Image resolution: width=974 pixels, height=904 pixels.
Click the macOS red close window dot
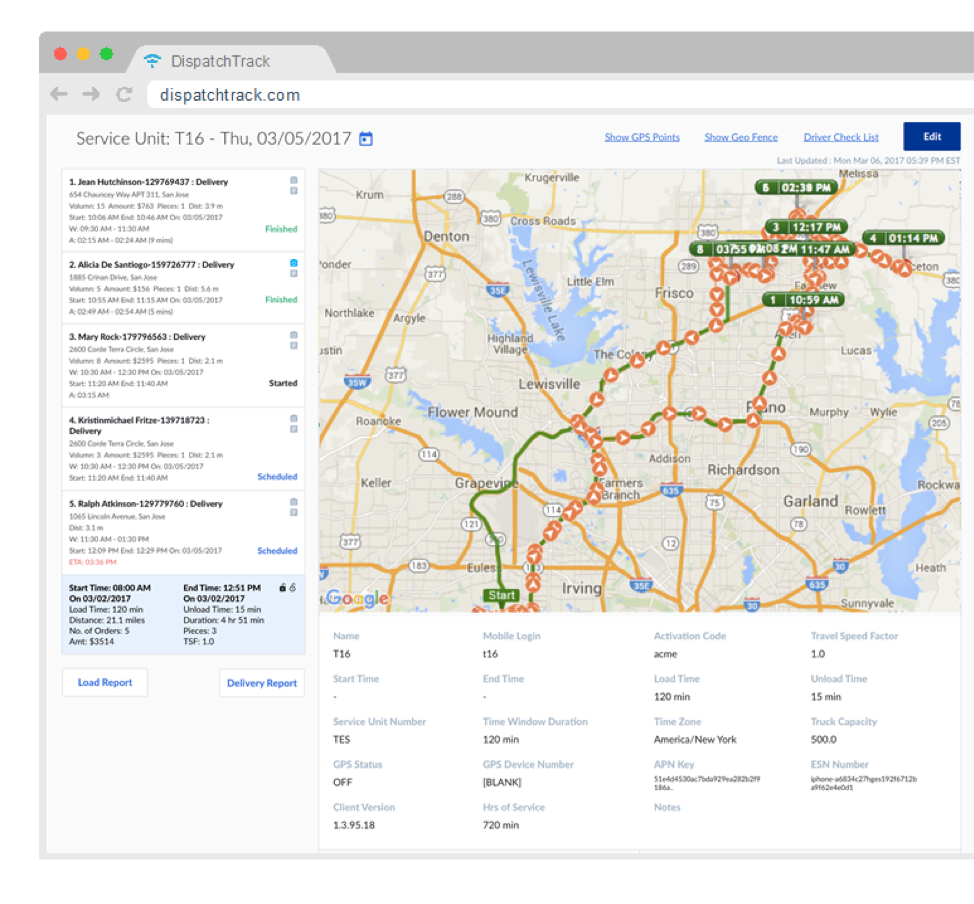pos(60,54)
